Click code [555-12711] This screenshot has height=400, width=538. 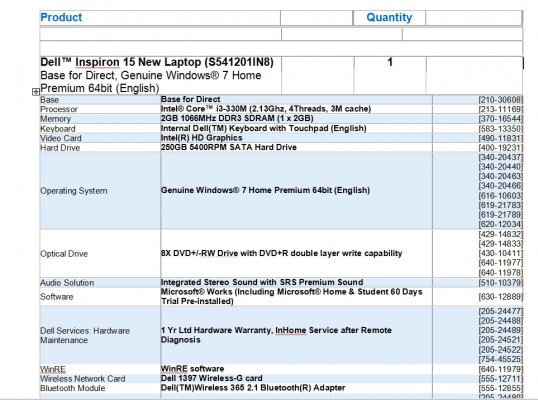501,379
